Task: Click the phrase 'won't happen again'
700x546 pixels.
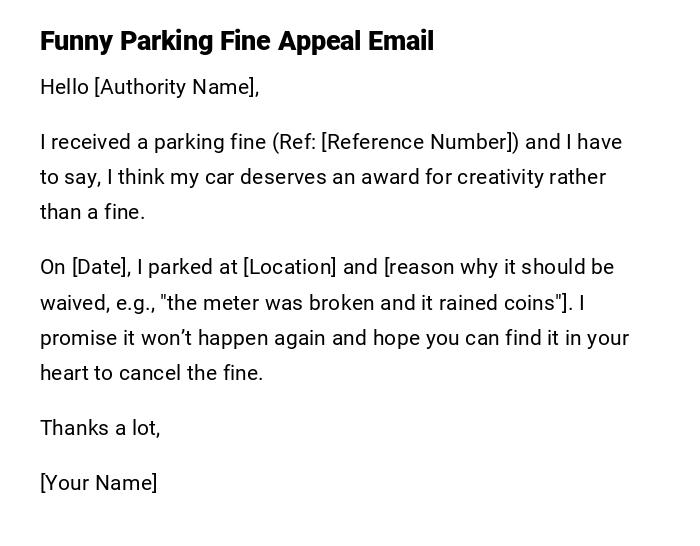Action: [x=242, y=338]
